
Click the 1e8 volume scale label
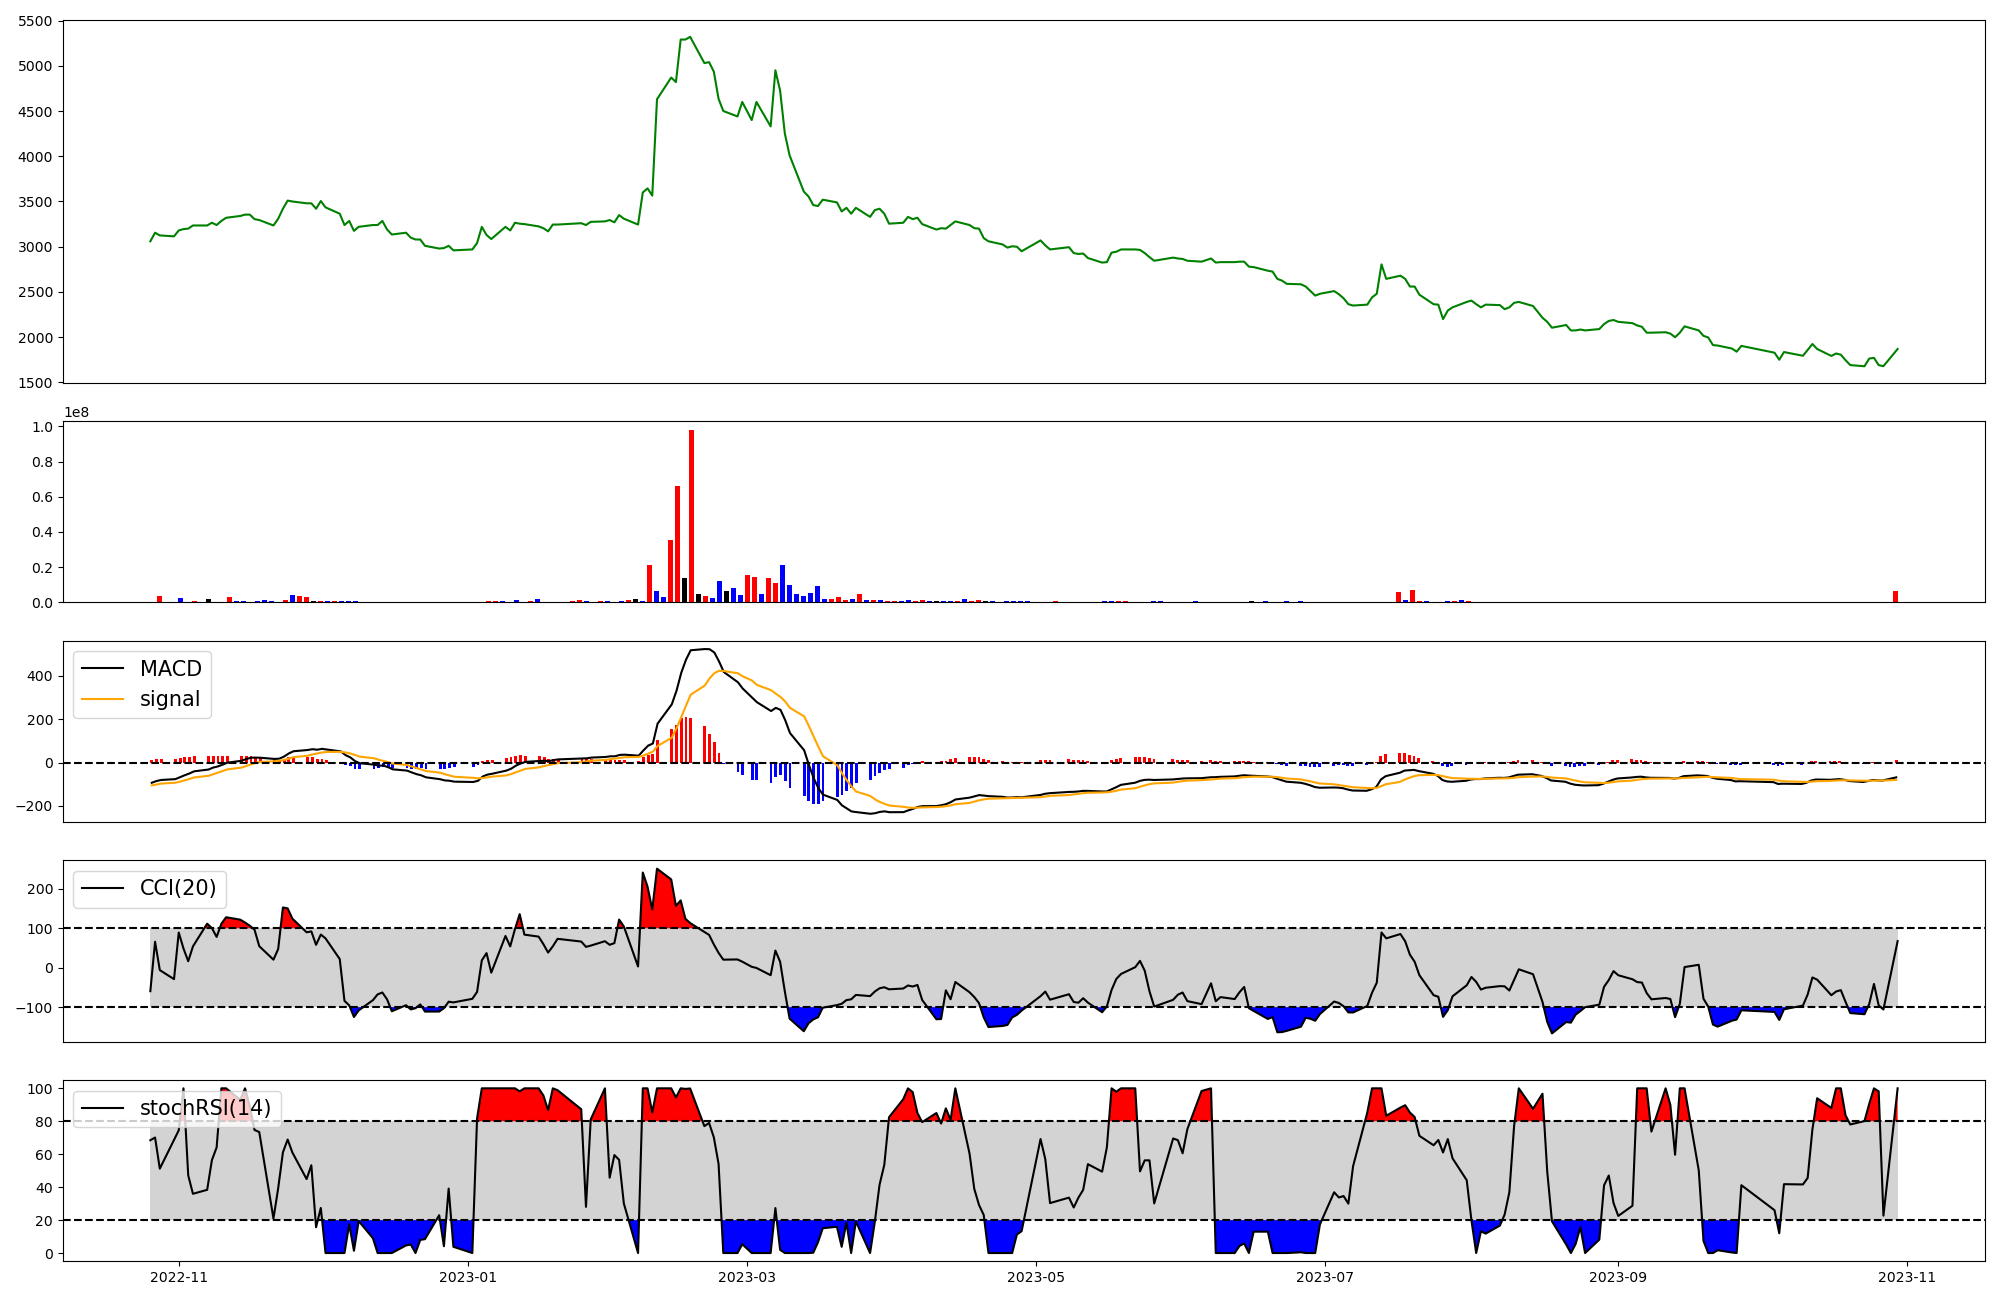[76, 413]
